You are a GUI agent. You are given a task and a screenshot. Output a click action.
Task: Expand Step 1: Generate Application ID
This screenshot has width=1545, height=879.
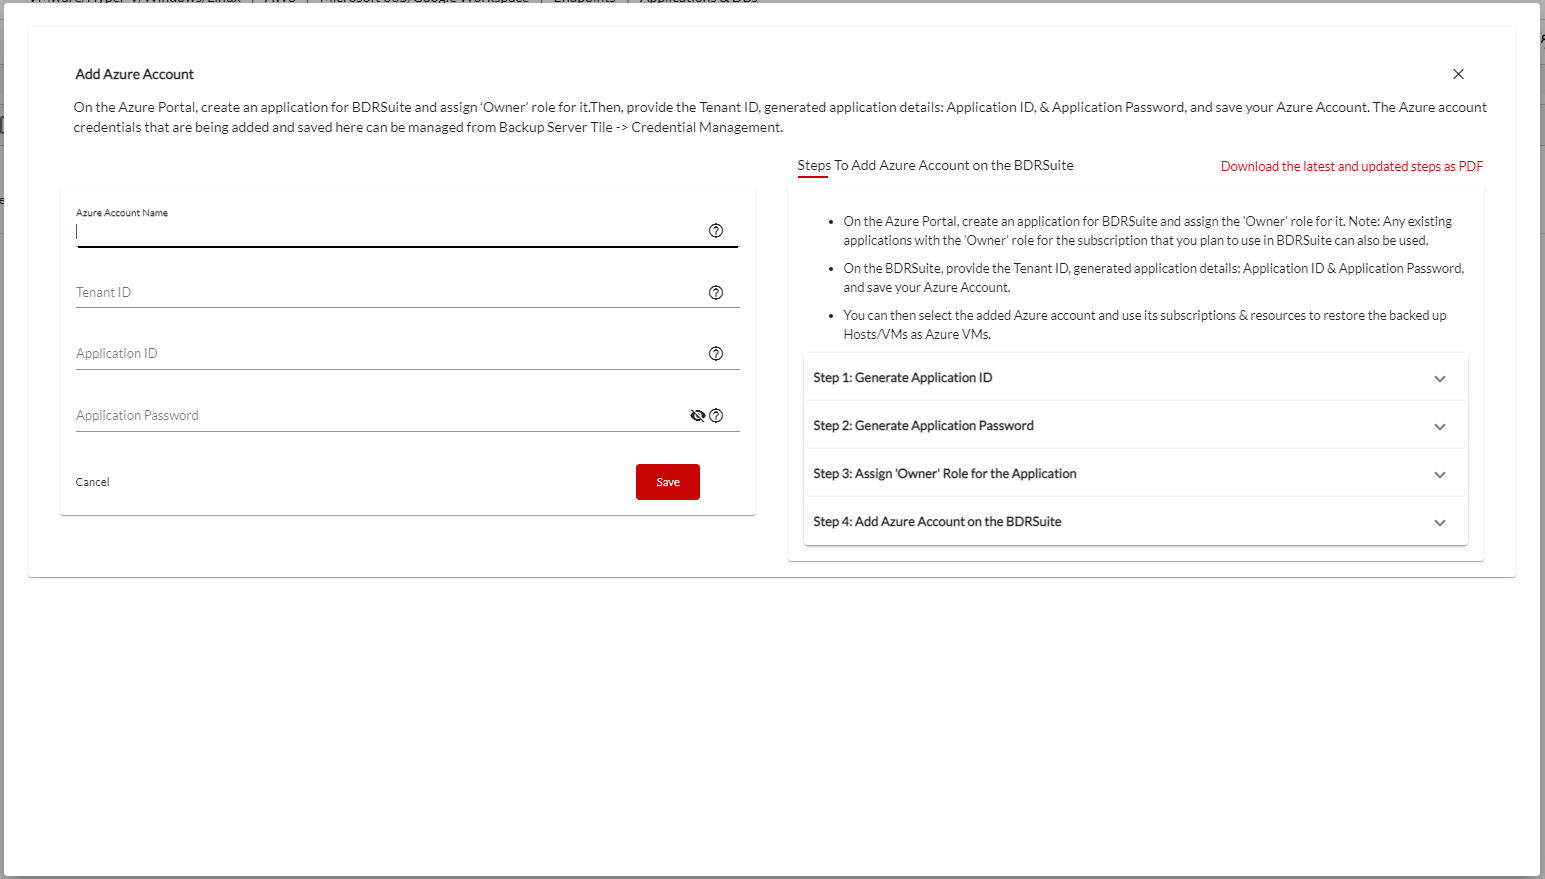1135,378
